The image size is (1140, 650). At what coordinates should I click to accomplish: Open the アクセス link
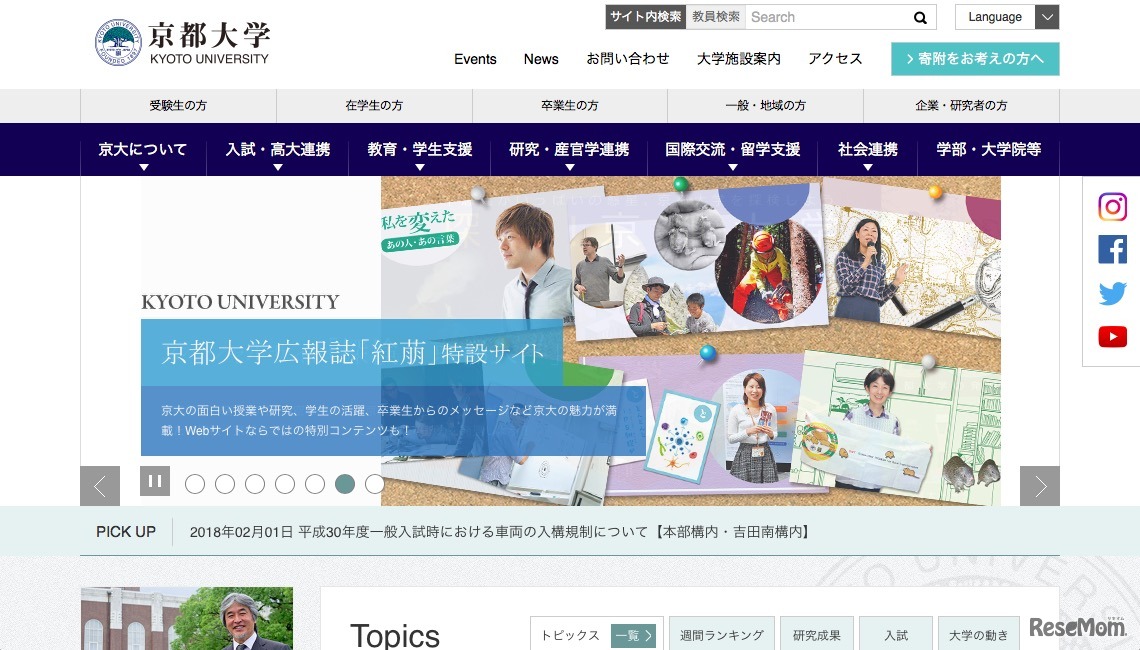click(835, 59)
